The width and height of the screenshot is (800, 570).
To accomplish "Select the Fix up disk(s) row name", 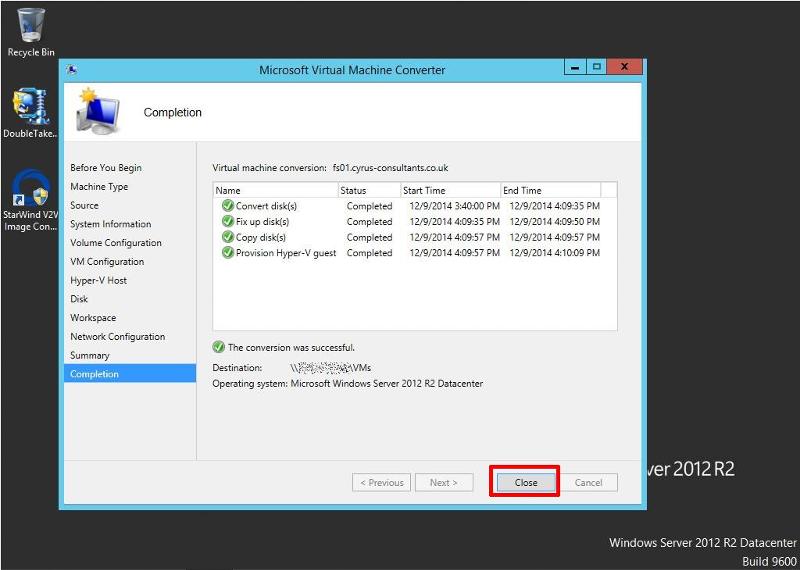I will pyautogui.click(x=262, y=221).
